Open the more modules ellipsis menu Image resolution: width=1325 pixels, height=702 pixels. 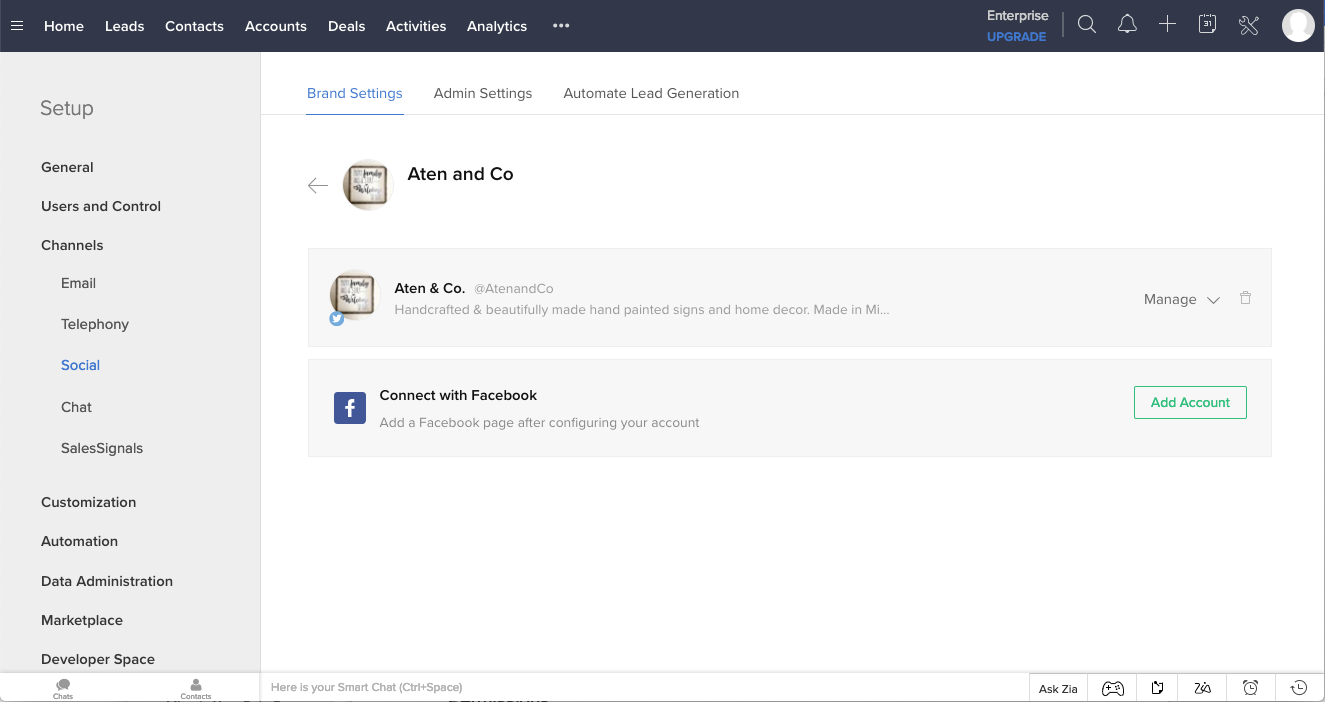[560, 26]
